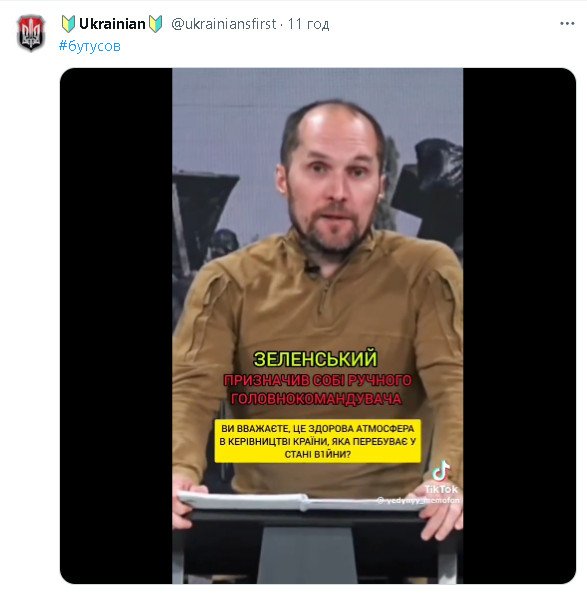
Task: Click the Ukrainian display name
Action: [112, 24]
